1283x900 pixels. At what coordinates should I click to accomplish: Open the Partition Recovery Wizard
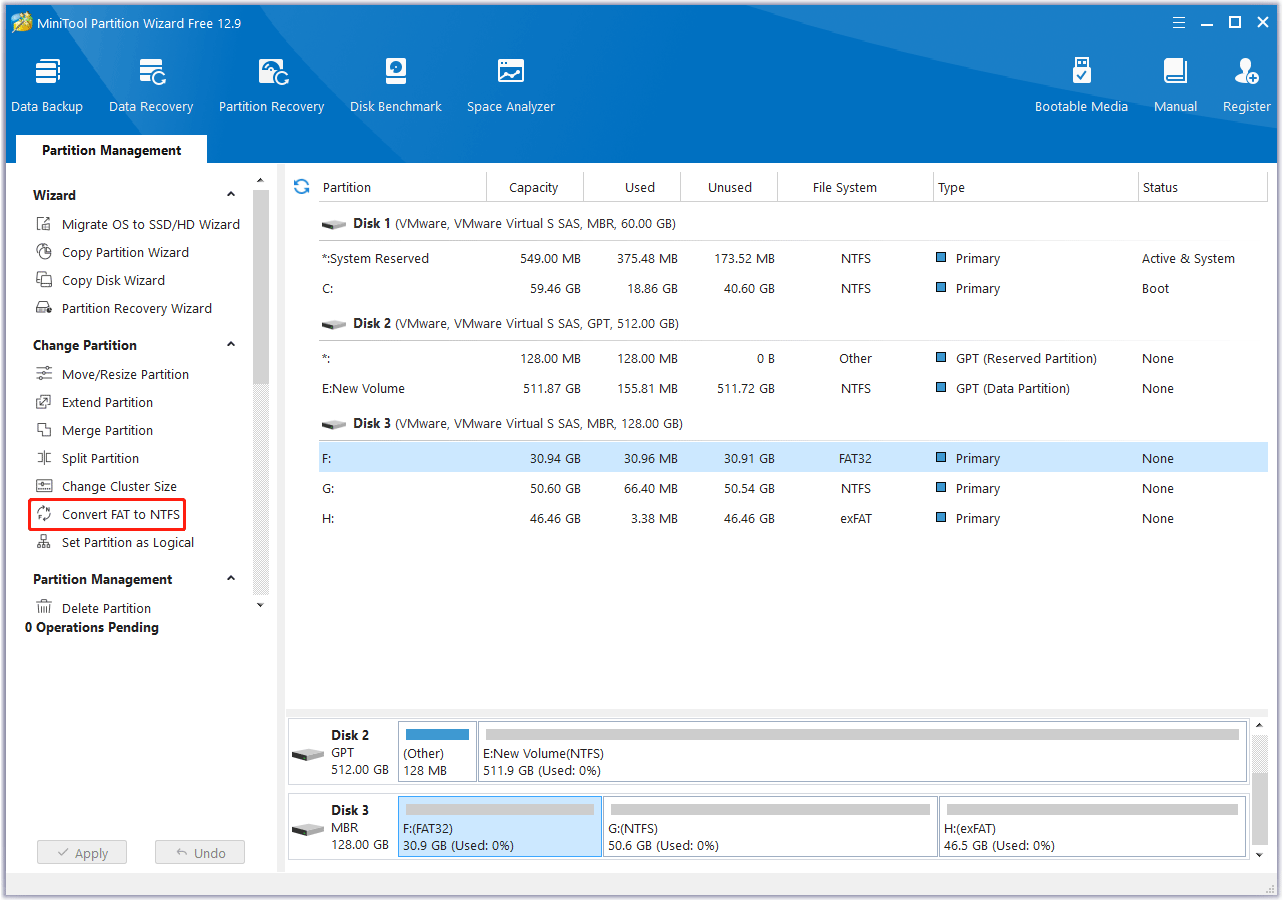point(124,308)
